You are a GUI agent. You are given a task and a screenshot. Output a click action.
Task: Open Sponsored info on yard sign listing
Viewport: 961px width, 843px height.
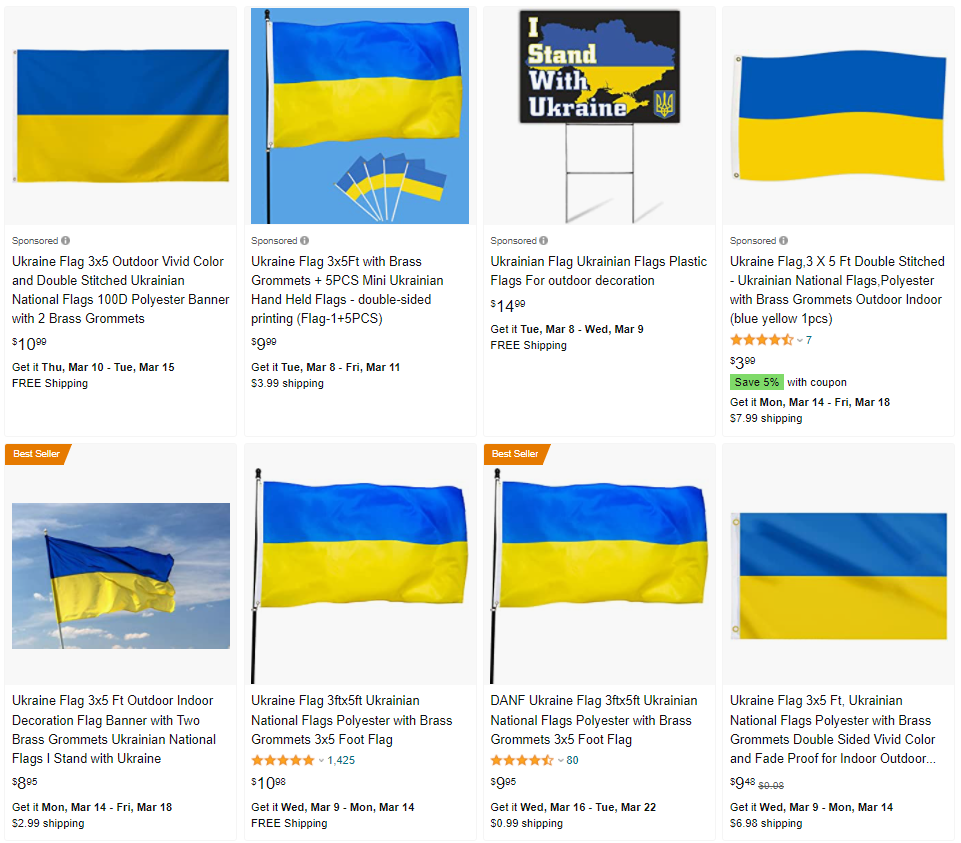click(544, 241)
